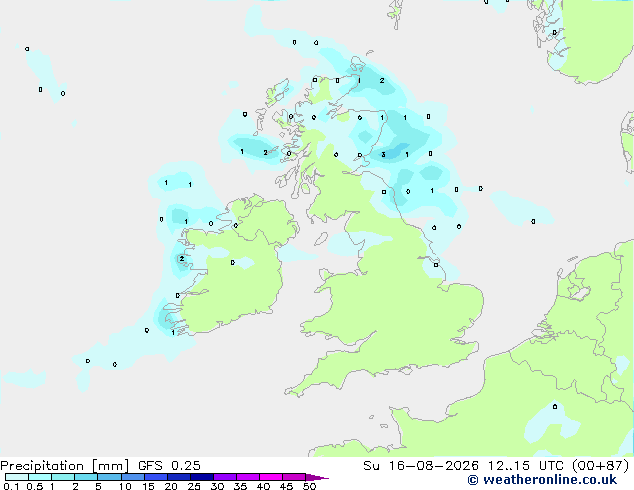The height and width of the screenshot is (490, 634).
Task: Click the 'GFS 0.25' model label
Action: coord(169,466)
